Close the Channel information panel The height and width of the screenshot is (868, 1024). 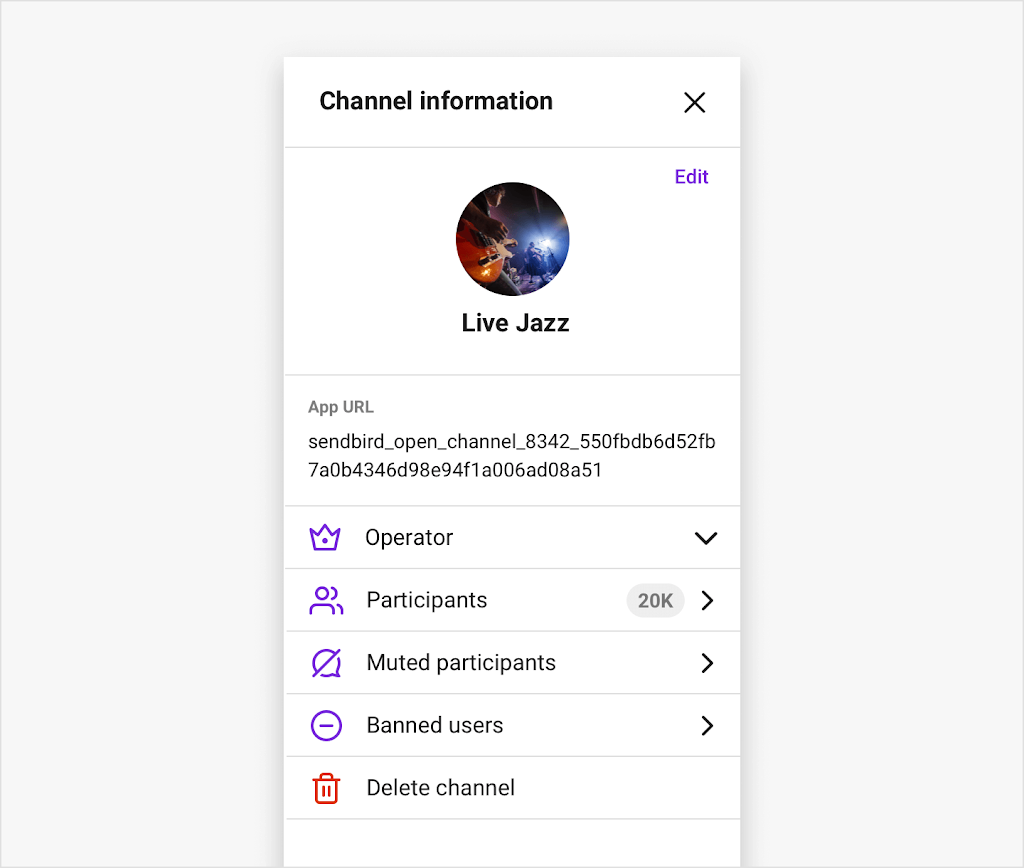pyautogui.click(x=694, y=103)
